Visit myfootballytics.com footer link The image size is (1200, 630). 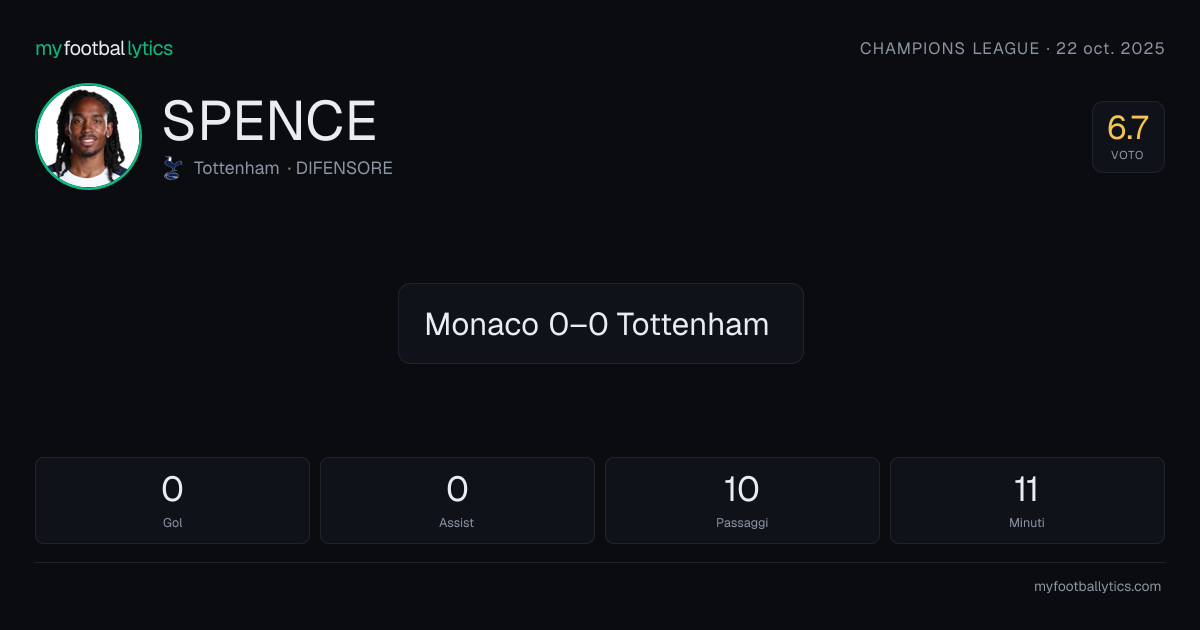1097,587
